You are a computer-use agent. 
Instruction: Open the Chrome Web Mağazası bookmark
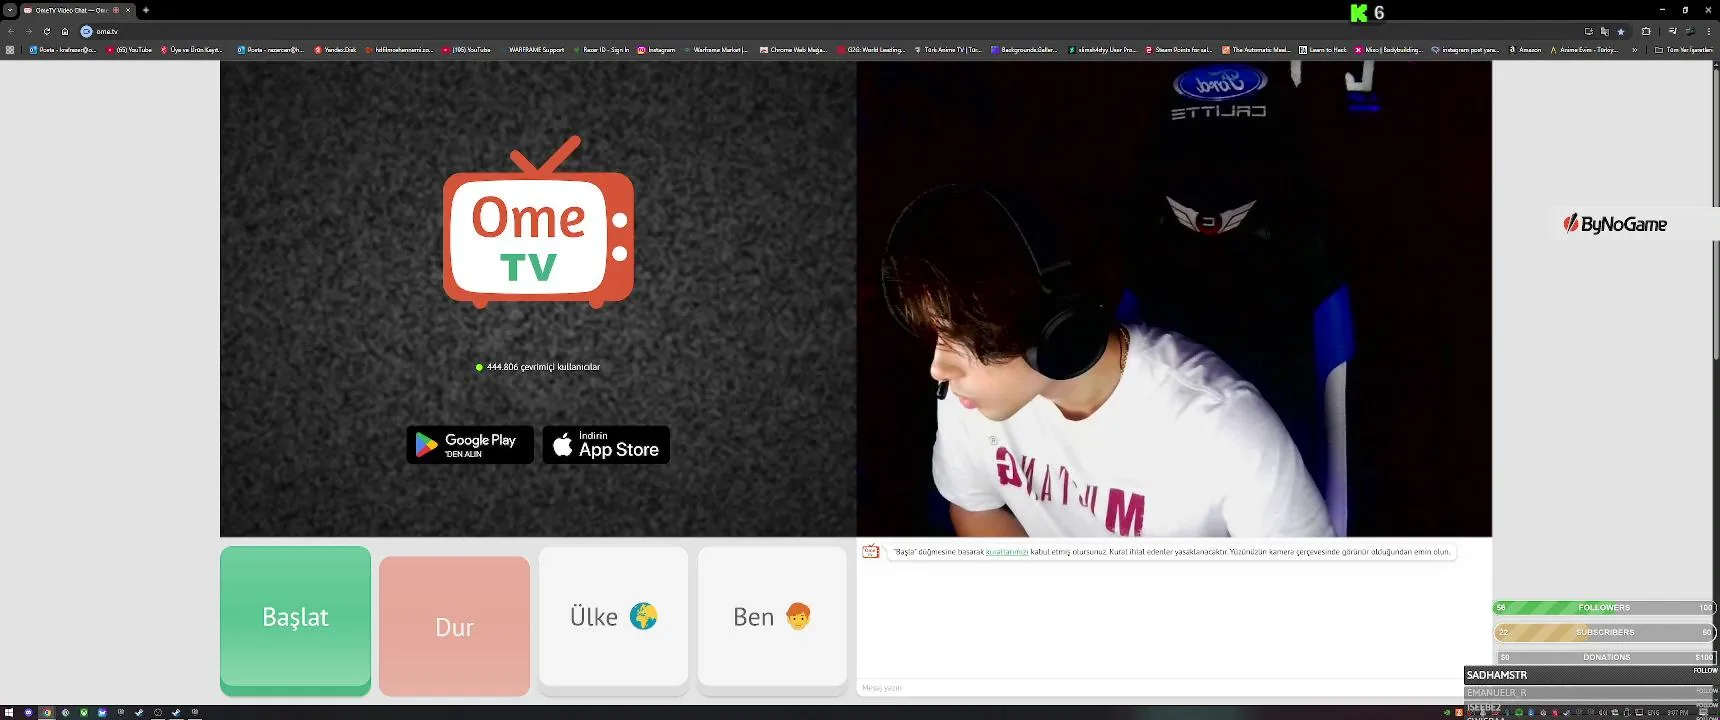(793, 50)
